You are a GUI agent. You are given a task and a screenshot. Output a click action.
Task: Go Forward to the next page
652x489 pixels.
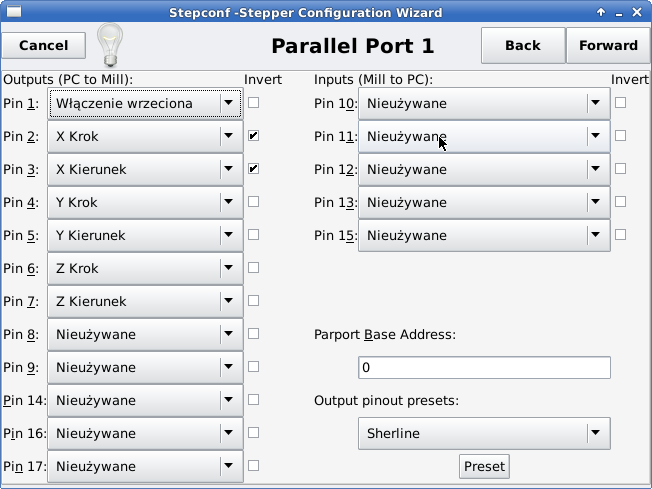[x=608, y=45]
